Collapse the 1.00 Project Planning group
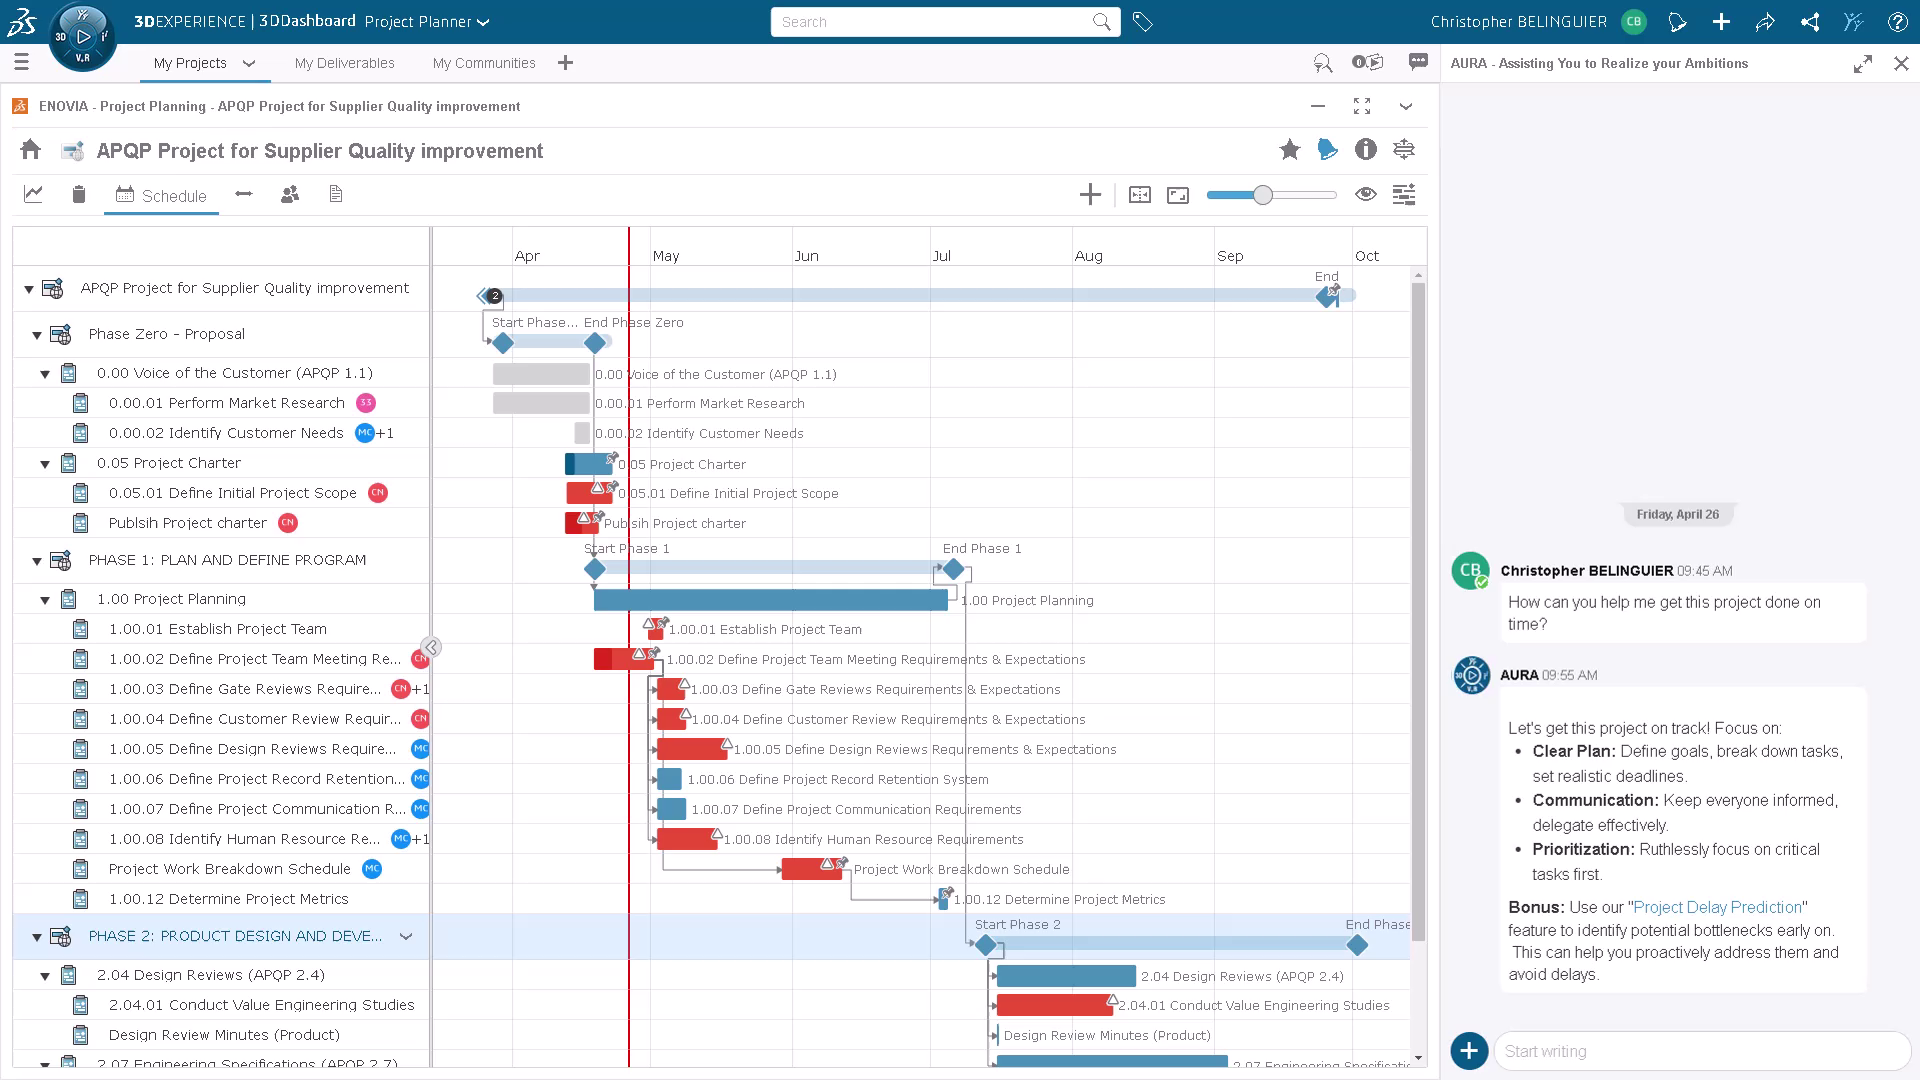1920x1080 pixels. point(45,600)
